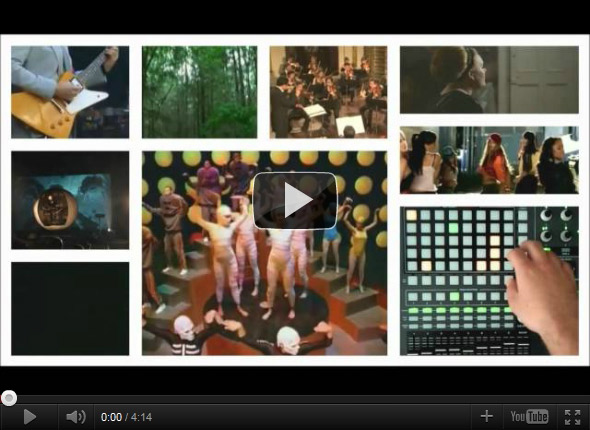Start playback with the bottom-left play icon
This screenshot has height=430, width=590.
click(x=29, y=417)
